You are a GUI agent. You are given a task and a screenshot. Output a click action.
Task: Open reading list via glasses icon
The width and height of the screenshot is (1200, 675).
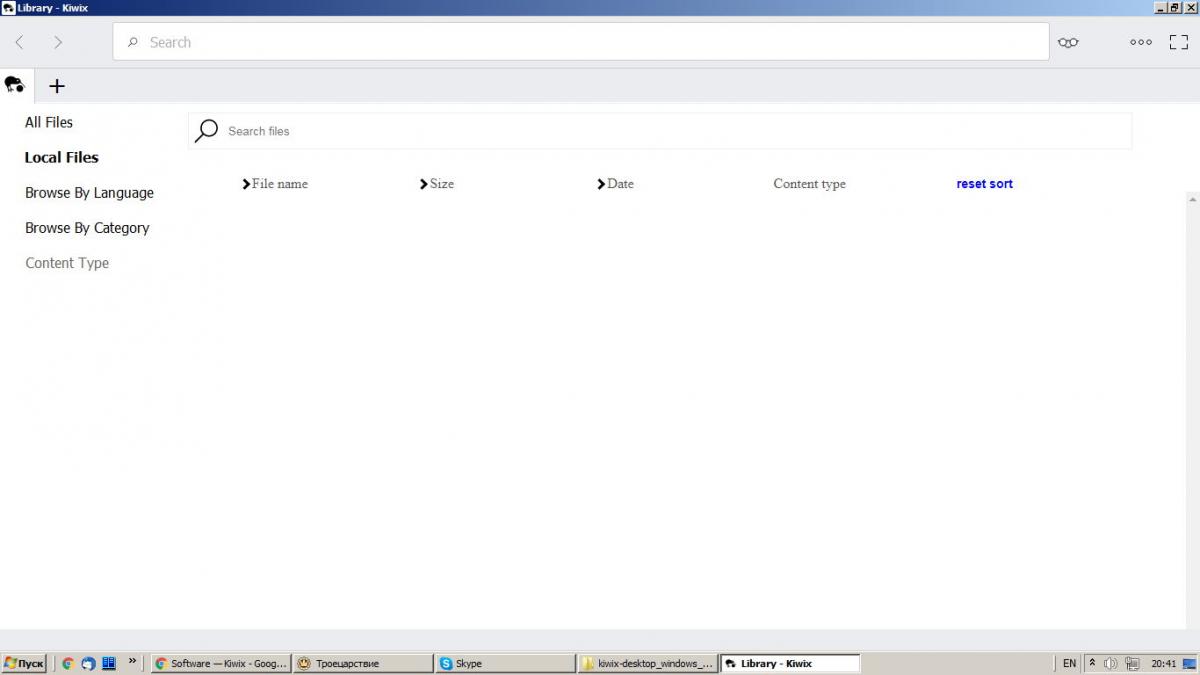[1068, 42]
